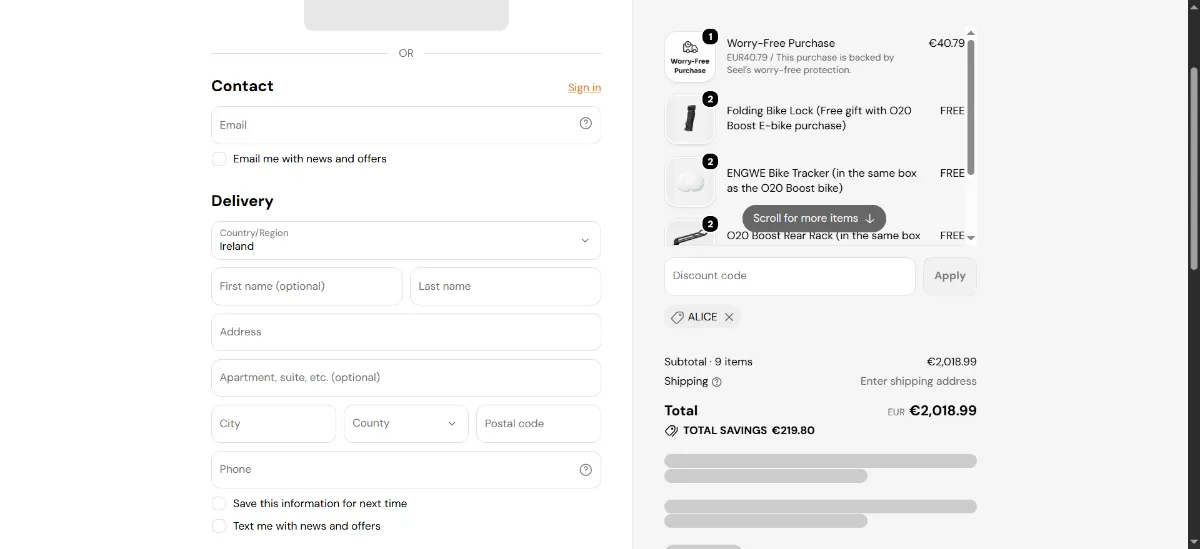Image resolution: width=1200 pixels, height=549 pixels.
Task: Click the Folding Bike Lock thumbnail
Action: [689, 119]
